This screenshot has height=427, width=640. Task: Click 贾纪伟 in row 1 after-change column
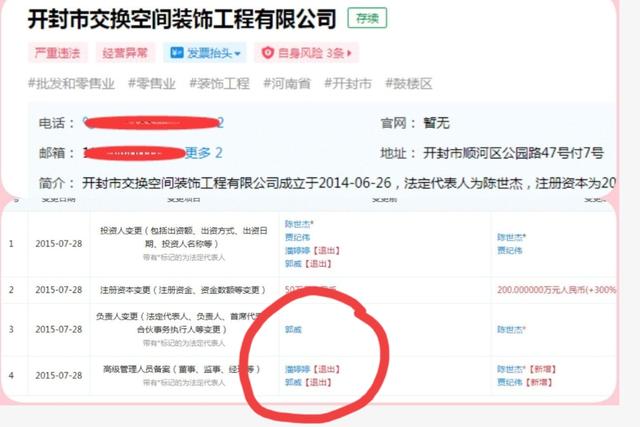[510, 250]
